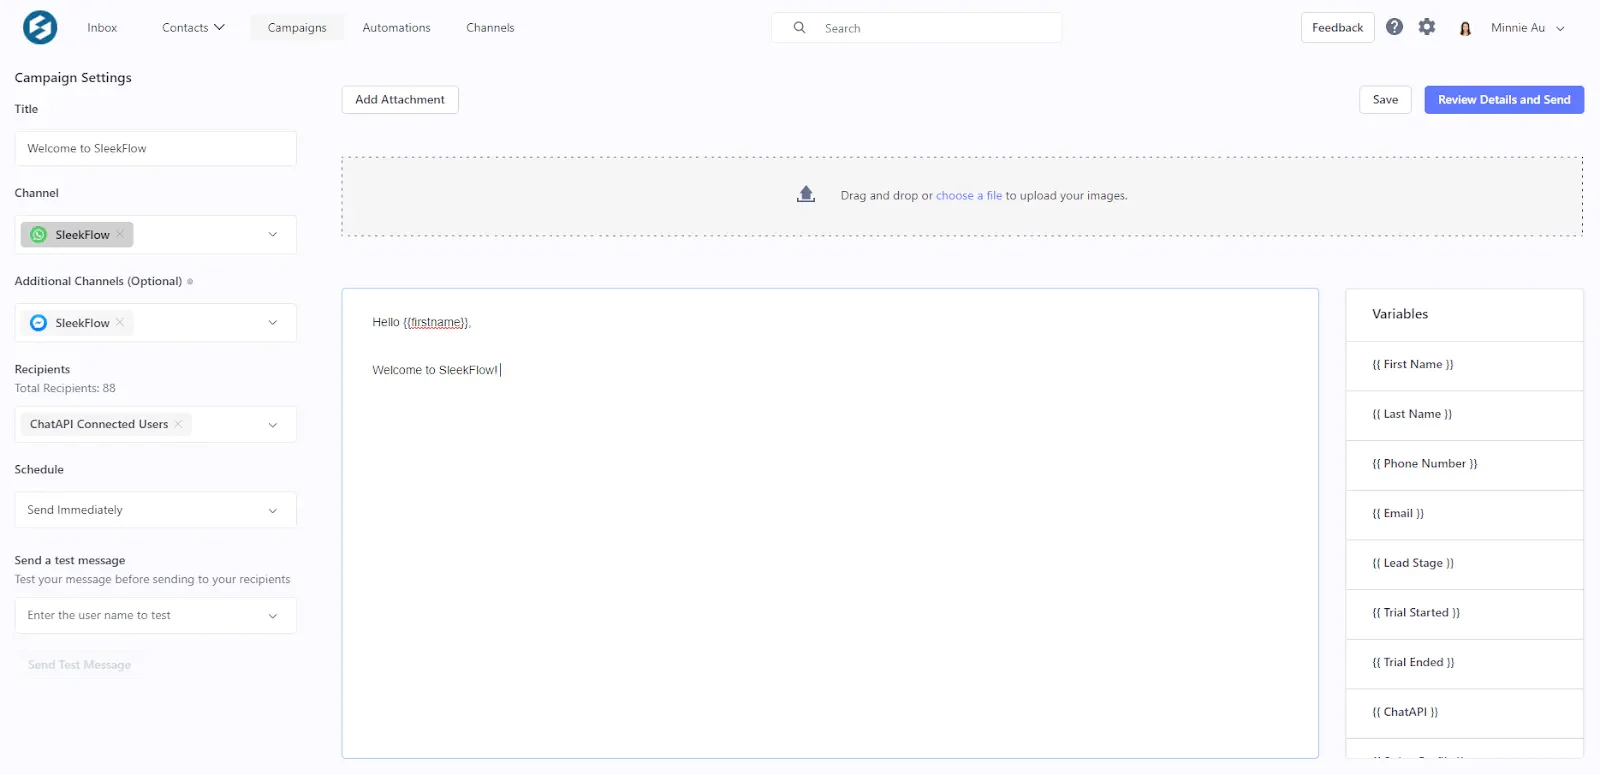Image resolution: width=1600 pixels, height=775 pixels.
Task: Click the choose a file link
Action: 969,196
